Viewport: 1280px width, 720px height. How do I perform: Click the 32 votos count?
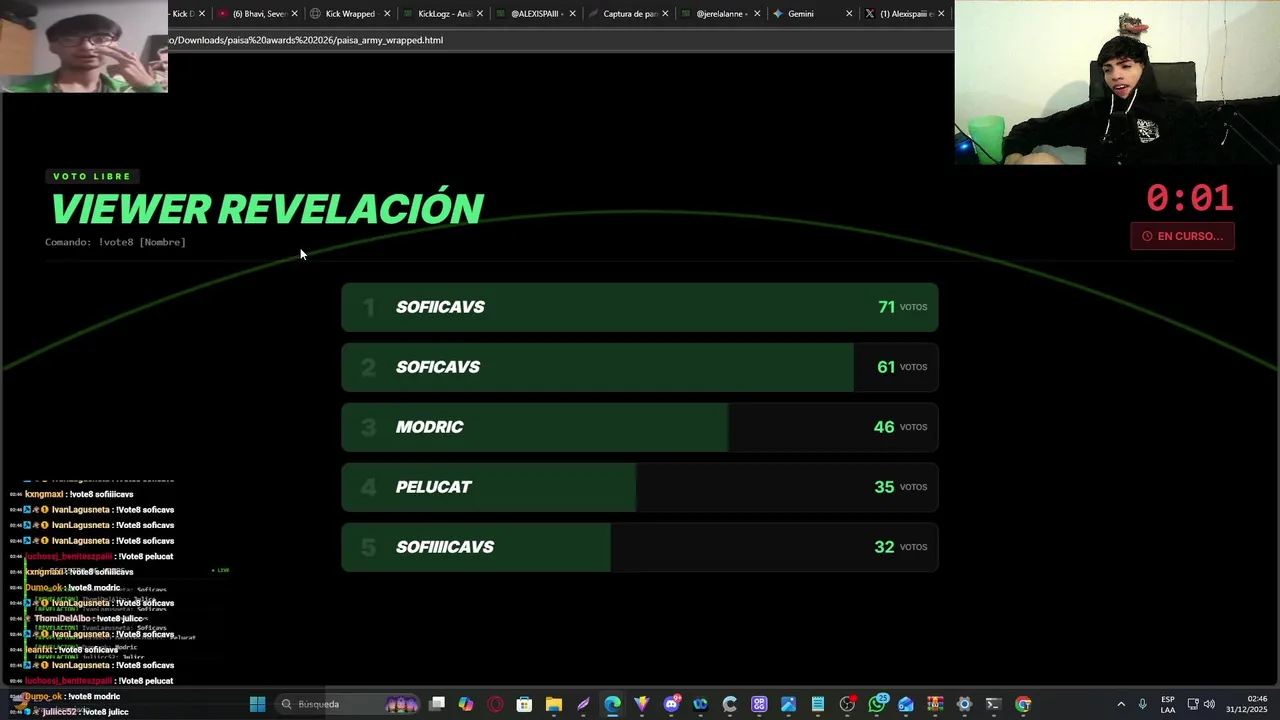[x=901, y=547]
